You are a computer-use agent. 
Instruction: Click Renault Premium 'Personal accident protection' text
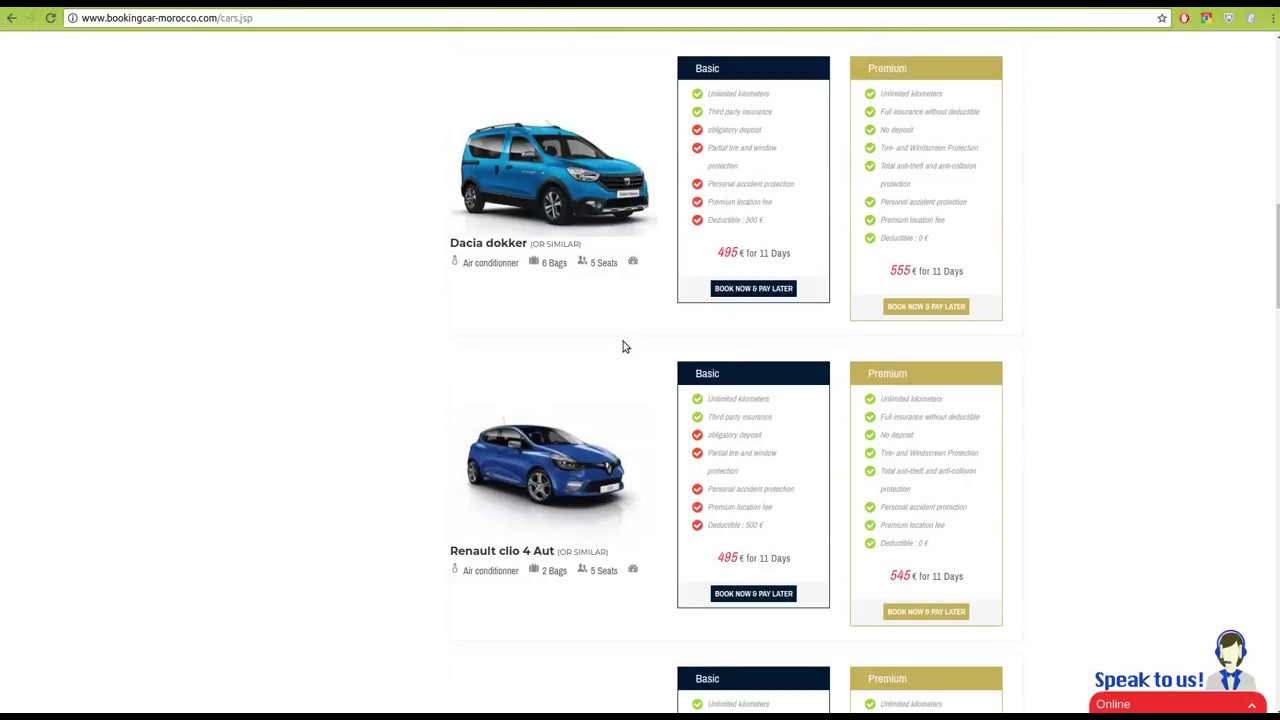coord(923,507)
